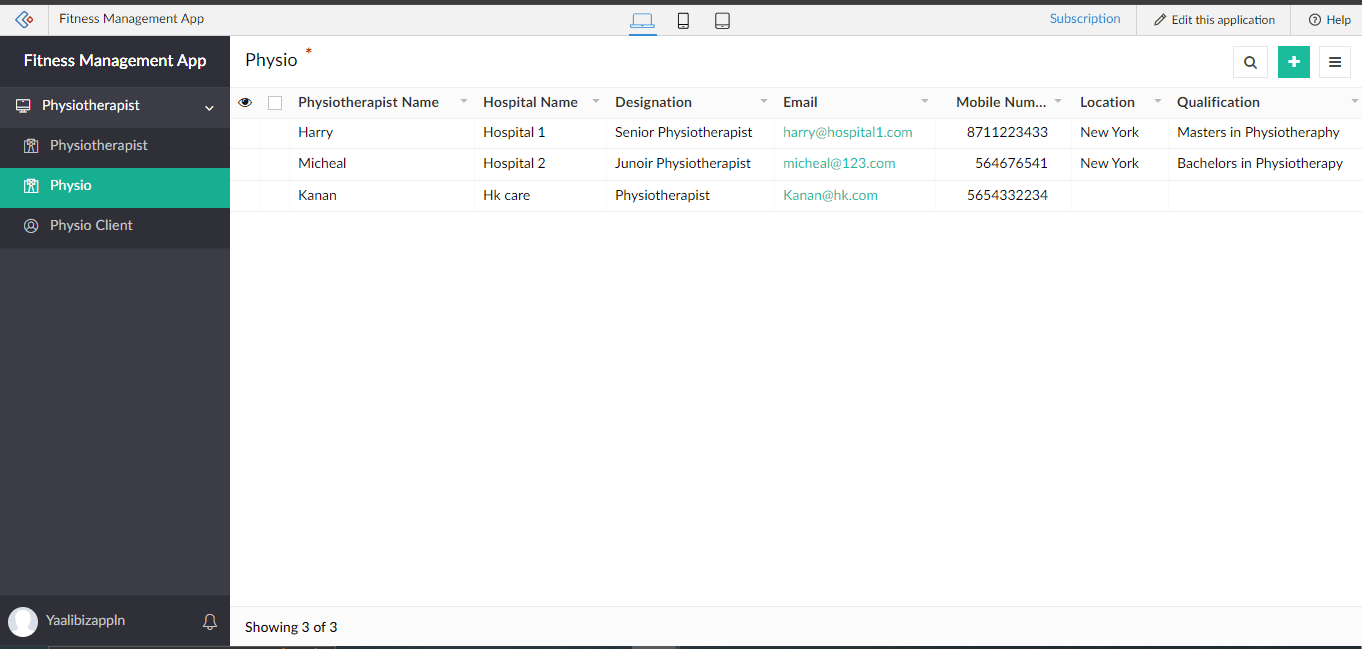Select Physiotherapist item in sidebar
This screenshot has height=649, width=1362.
(x=98, y=145)
